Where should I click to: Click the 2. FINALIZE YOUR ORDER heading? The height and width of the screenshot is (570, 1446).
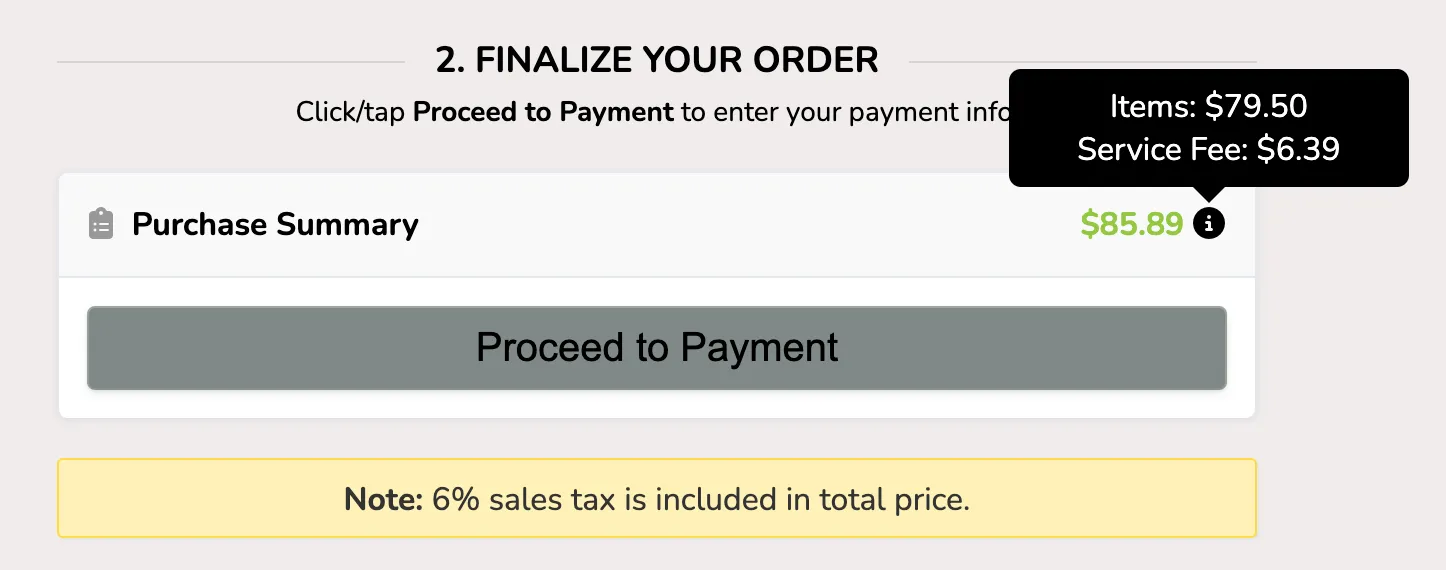click(x=657, y=60)
